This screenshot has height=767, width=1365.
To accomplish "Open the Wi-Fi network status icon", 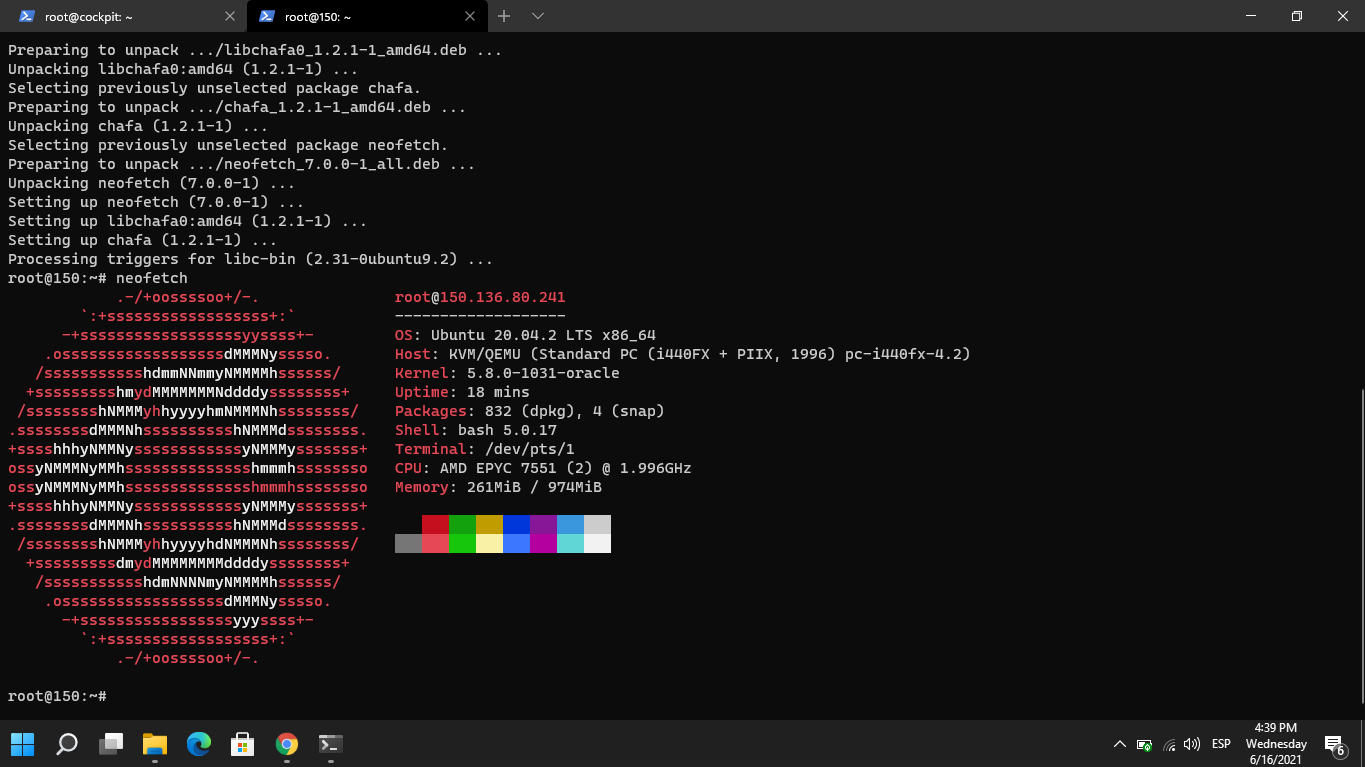I will tap(1169, 744).
